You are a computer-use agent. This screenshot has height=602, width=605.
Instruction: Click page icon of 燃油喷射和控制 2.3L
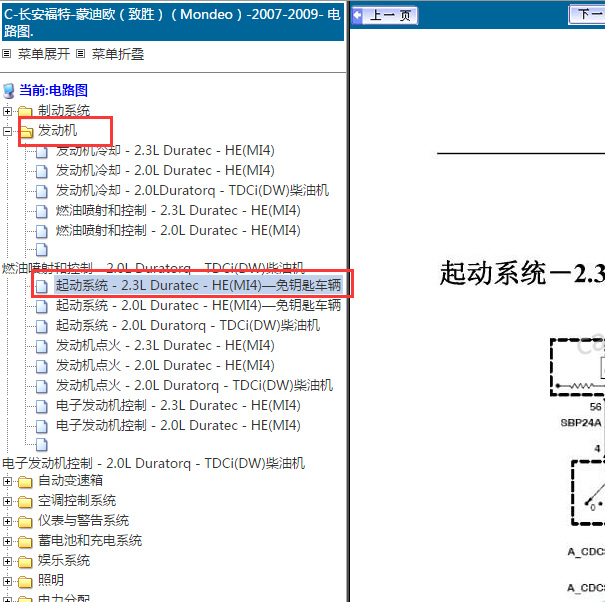tap(42, 211)
